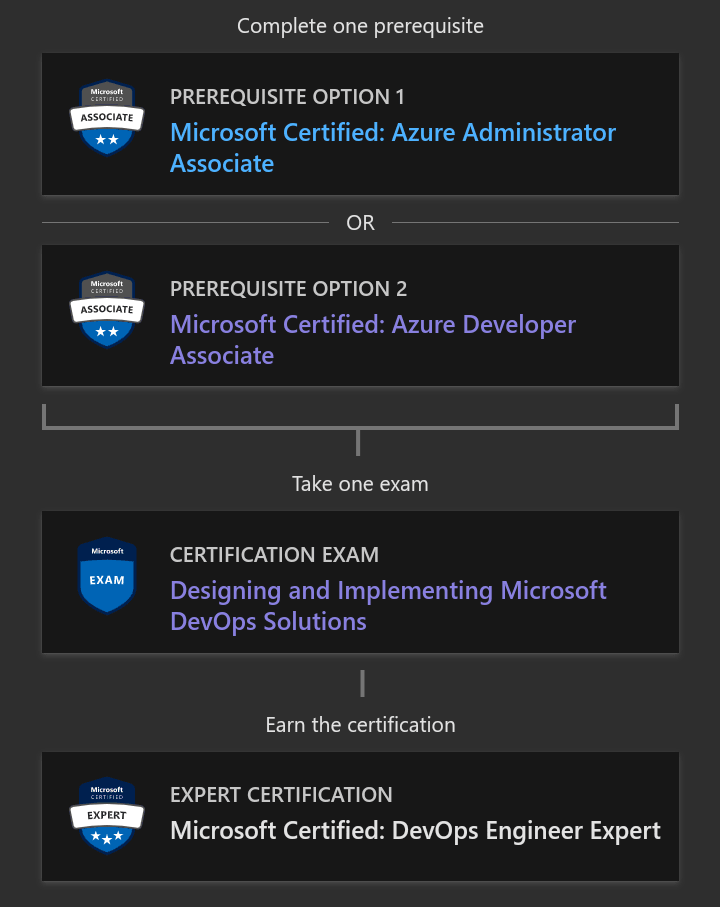
Task: Click 'Microsoft Certified: DevOps Engineer Expert' title
Action: coord(415,831)
